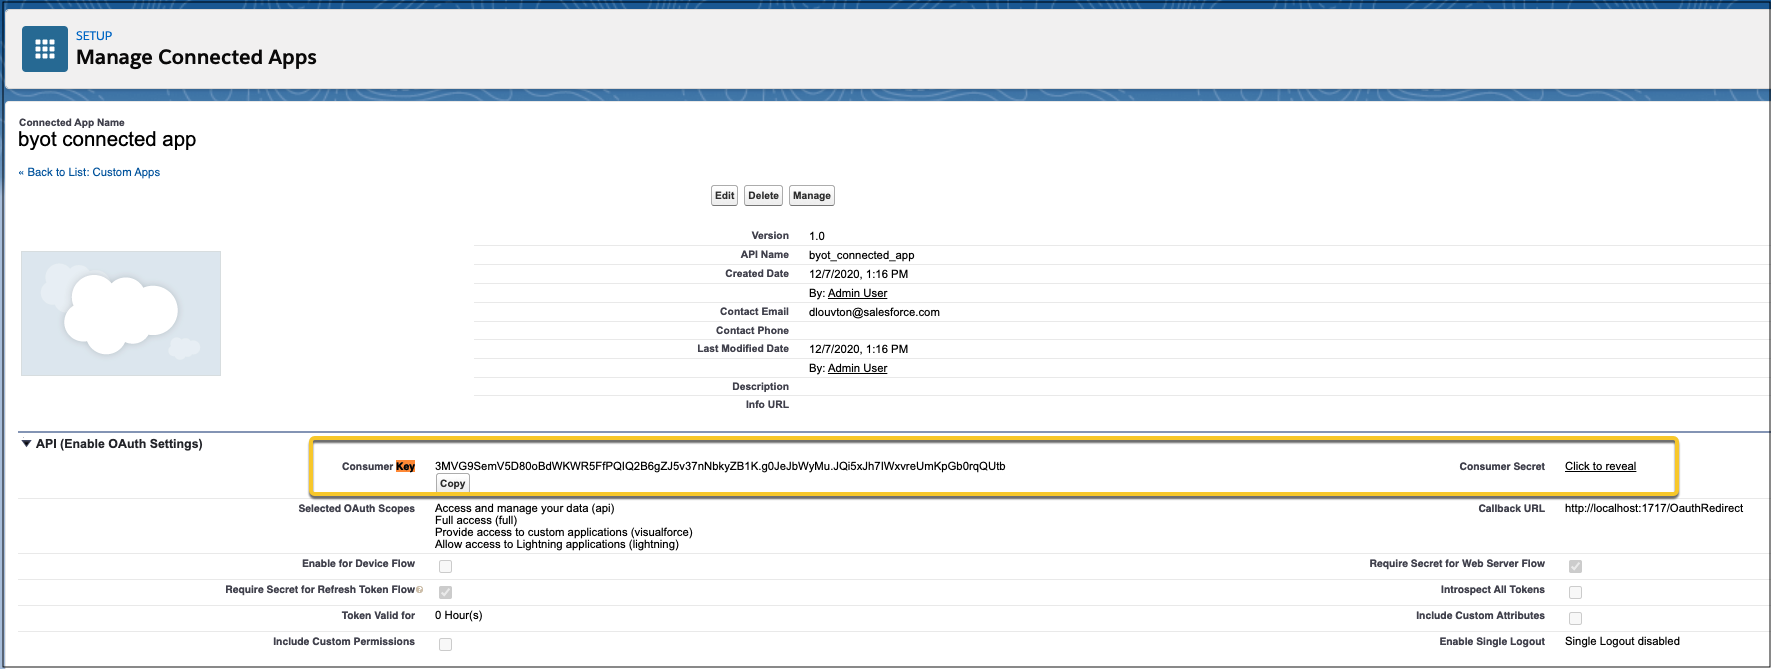The height and width of the screenshot is (669, 1771).
Task: Go back to the Custom Apps list
Action: [92, 172]
